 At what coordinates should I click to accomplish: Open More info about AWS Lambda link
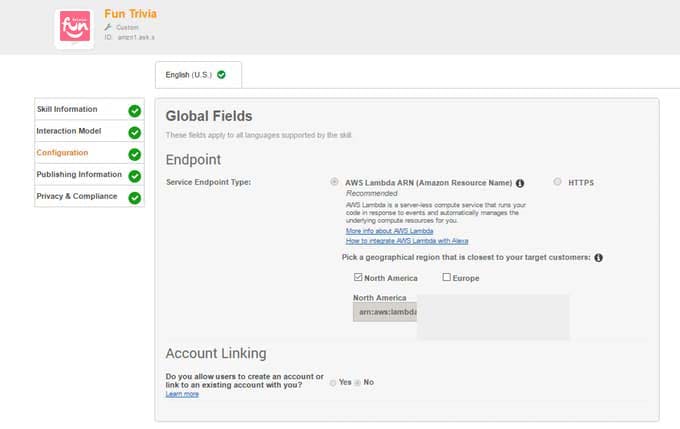point(389,231)
